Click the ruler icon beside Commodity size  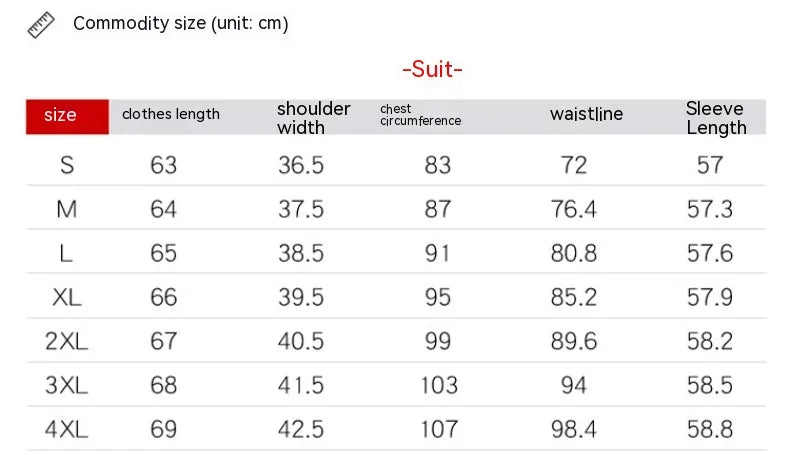tap(41, 25)
